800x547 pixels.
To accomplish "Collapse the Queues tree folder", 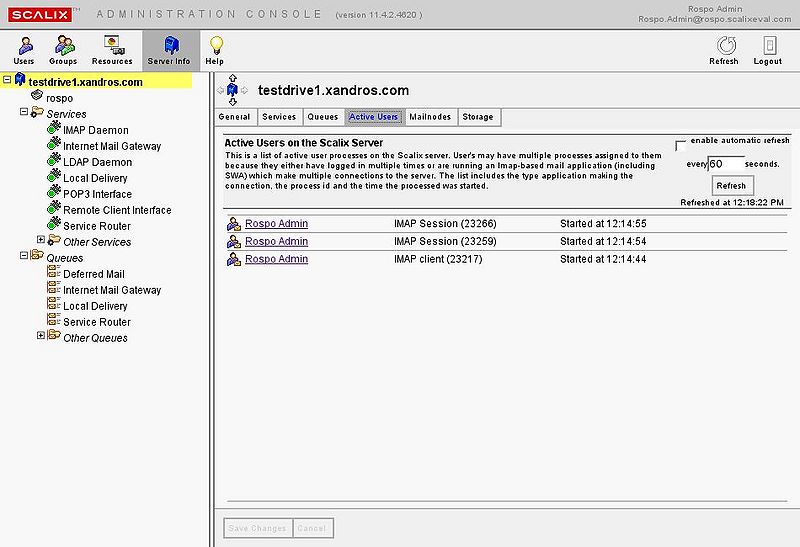I will pos(23,256).
